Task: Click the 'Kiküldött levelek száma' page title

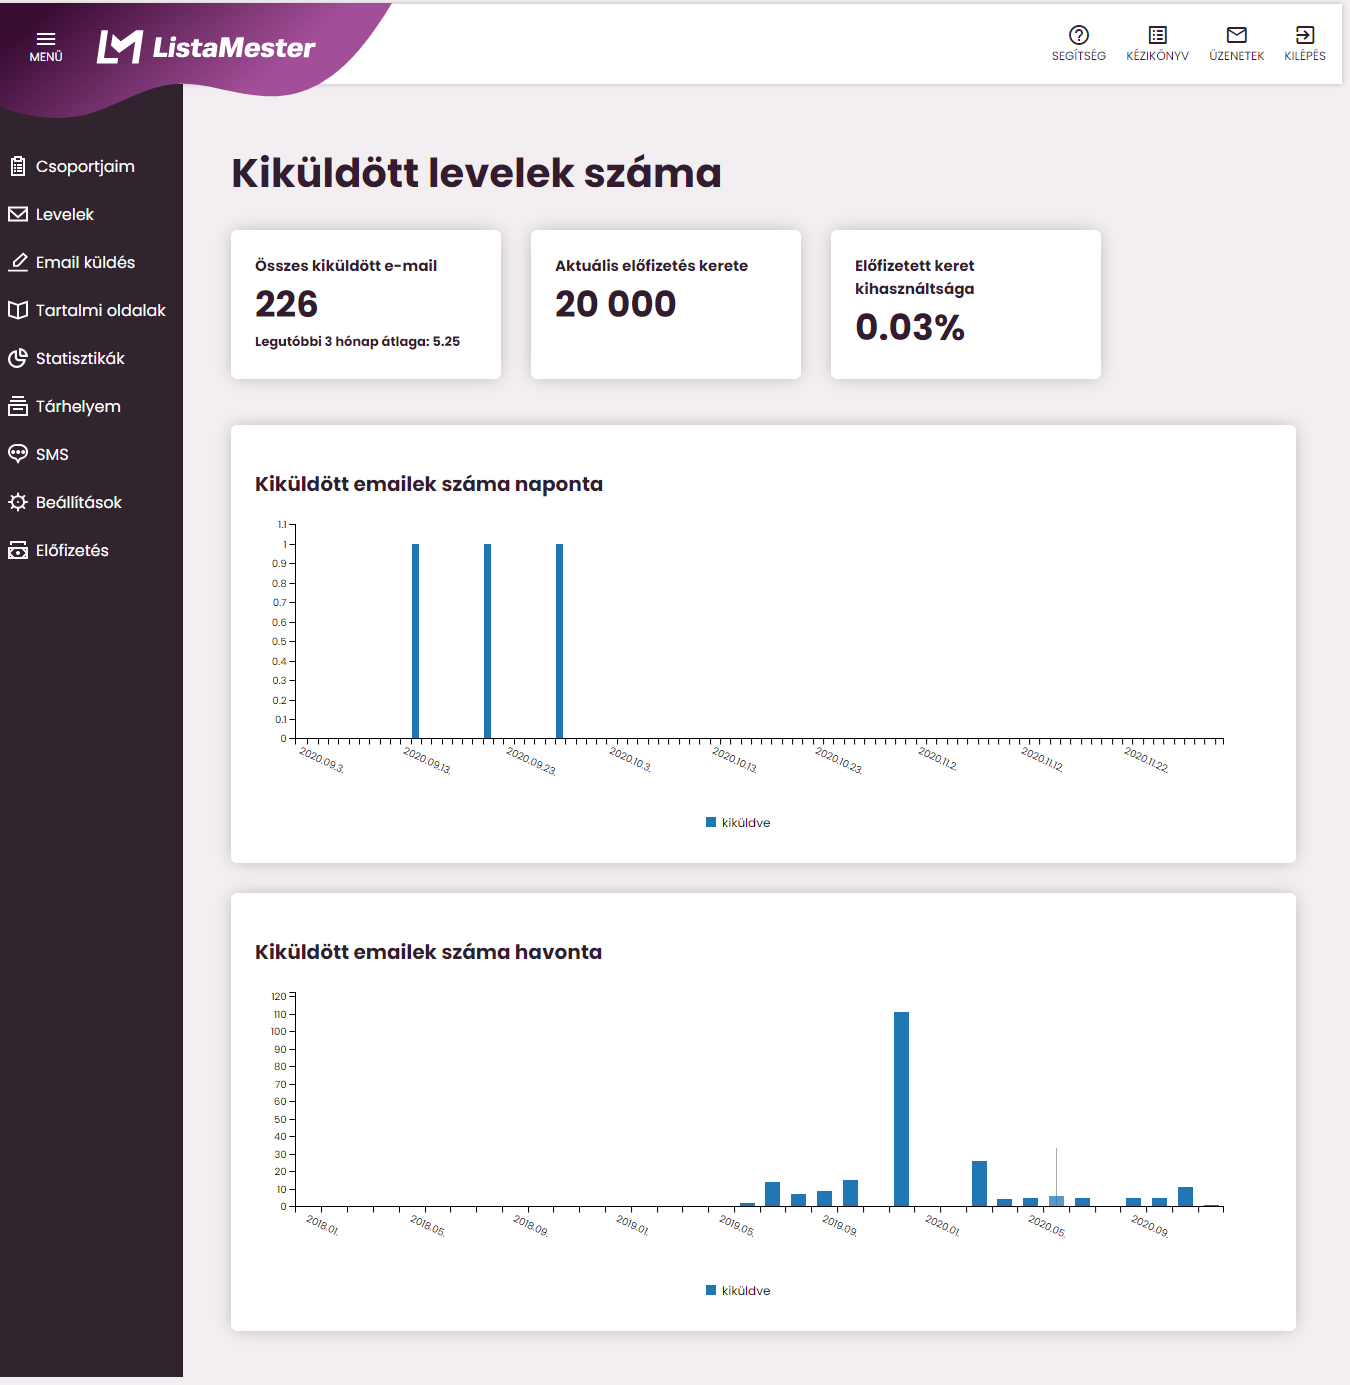Action: click(476, 173)
